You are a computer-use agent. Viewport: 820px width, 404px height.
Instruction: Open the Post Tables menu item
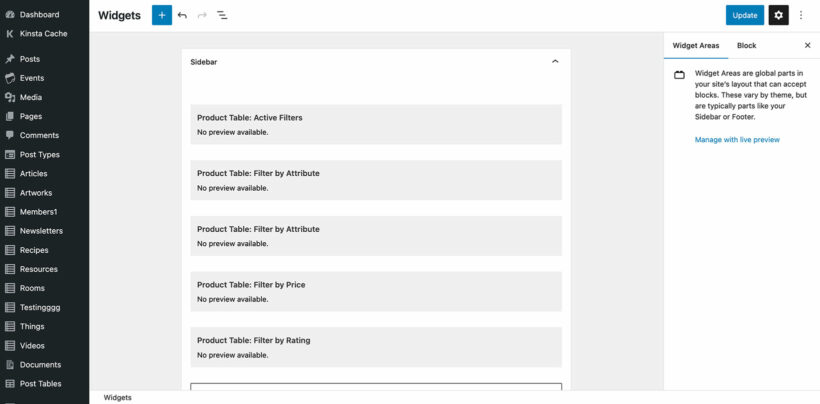(40, 384)
